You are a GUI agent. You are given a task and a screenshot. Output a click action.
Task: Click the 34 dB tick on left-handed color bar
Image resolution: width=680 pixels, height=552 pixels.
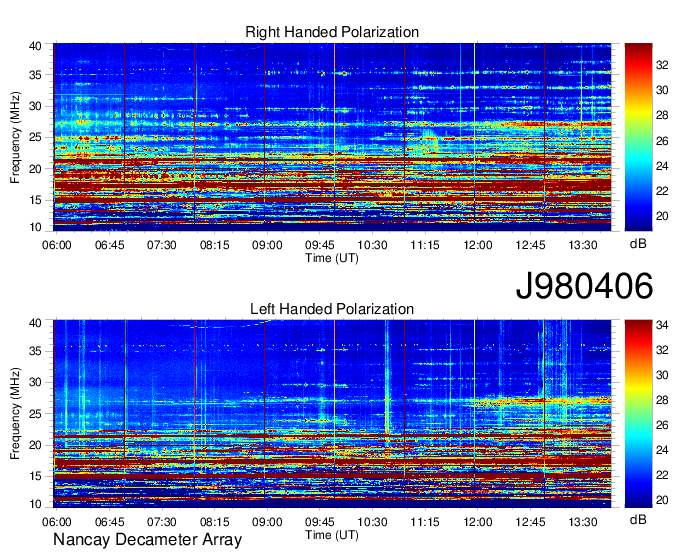point(662,325)
